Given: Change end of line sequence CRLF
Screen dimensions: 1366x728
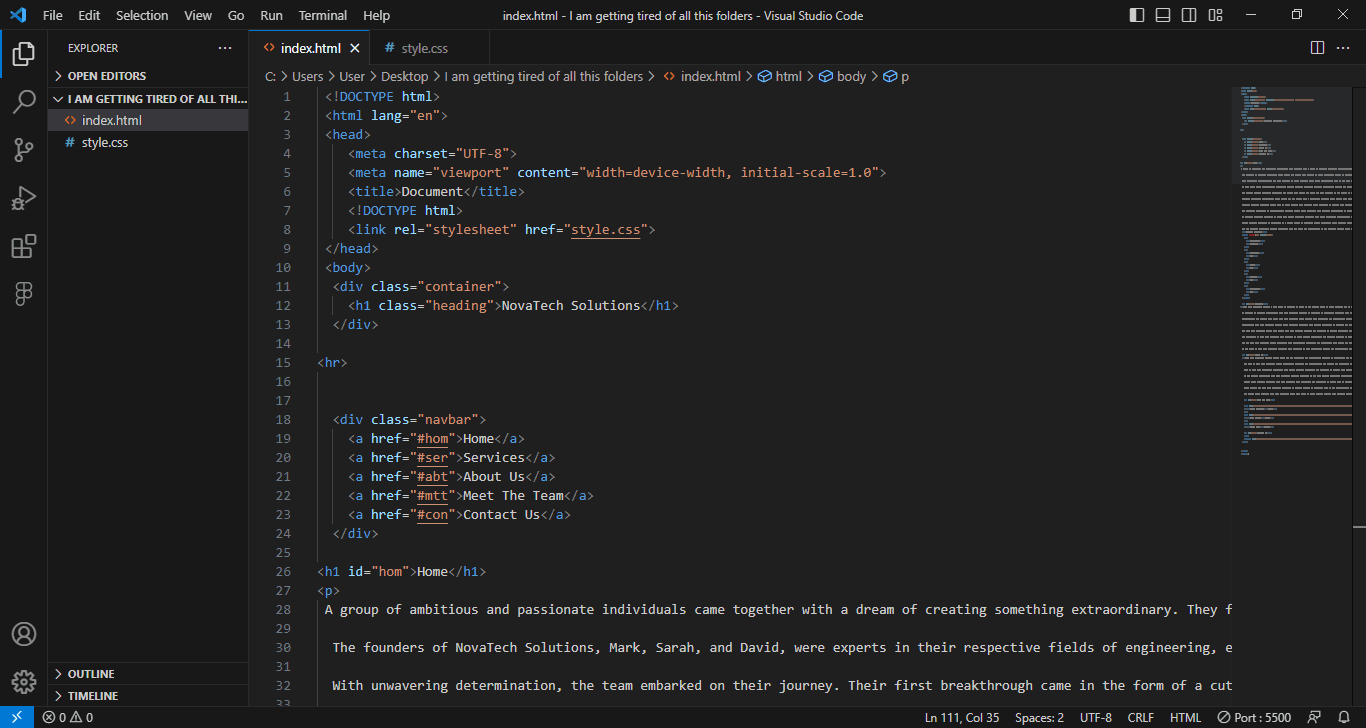Looking at the screenshot, I should tap(1141, 717).
